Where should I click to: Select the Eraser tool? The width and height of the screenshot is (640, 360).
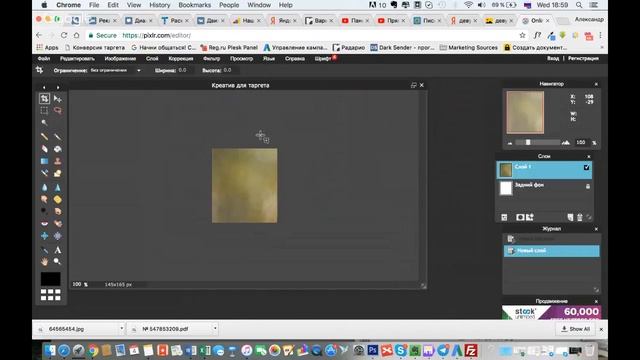coord(44,149)
